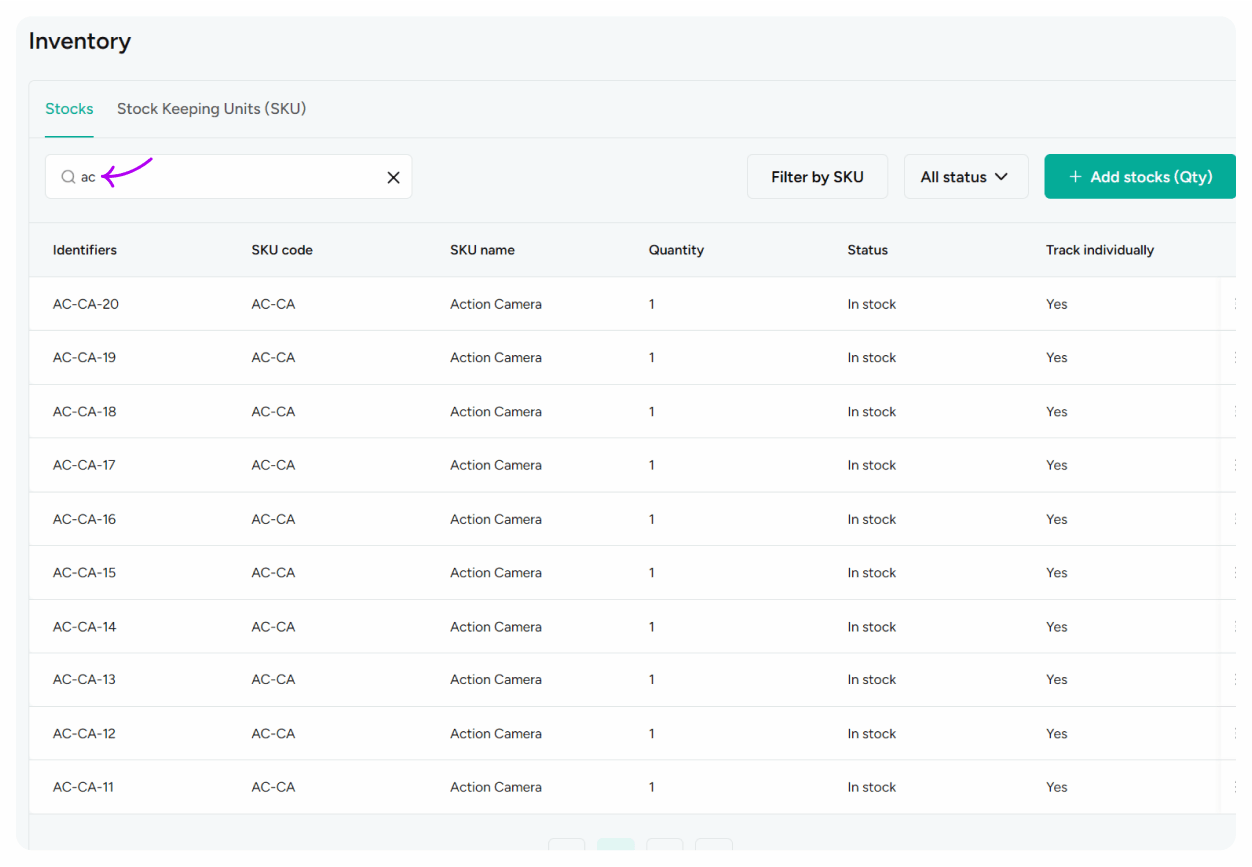Expand the status filter chevron

(1000, 176)
